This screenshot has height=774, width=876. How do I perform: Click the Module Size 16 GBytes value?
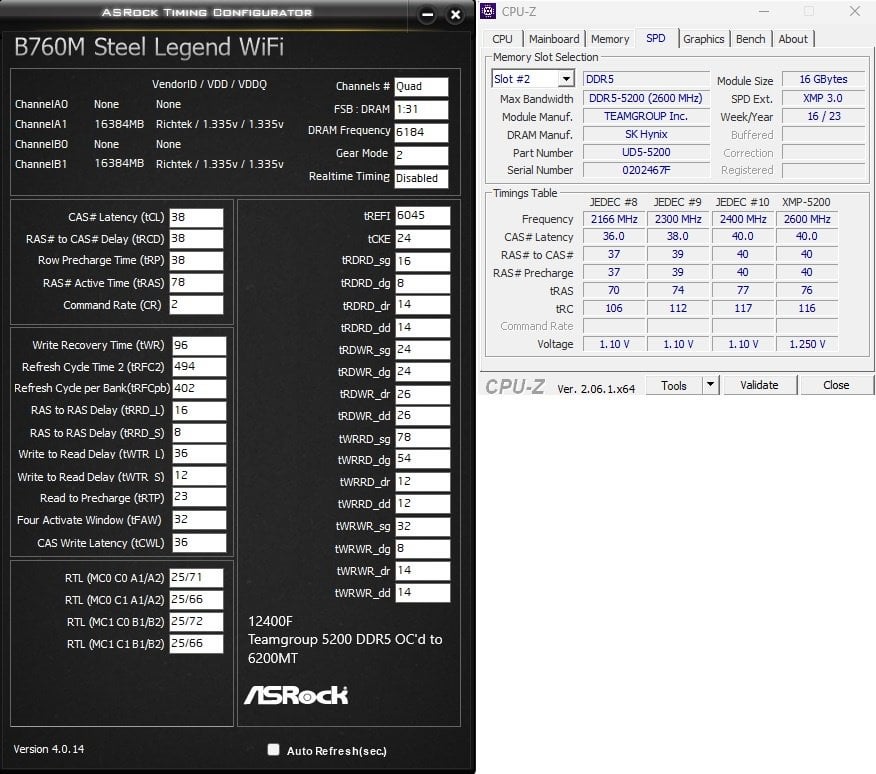[823, 79]
